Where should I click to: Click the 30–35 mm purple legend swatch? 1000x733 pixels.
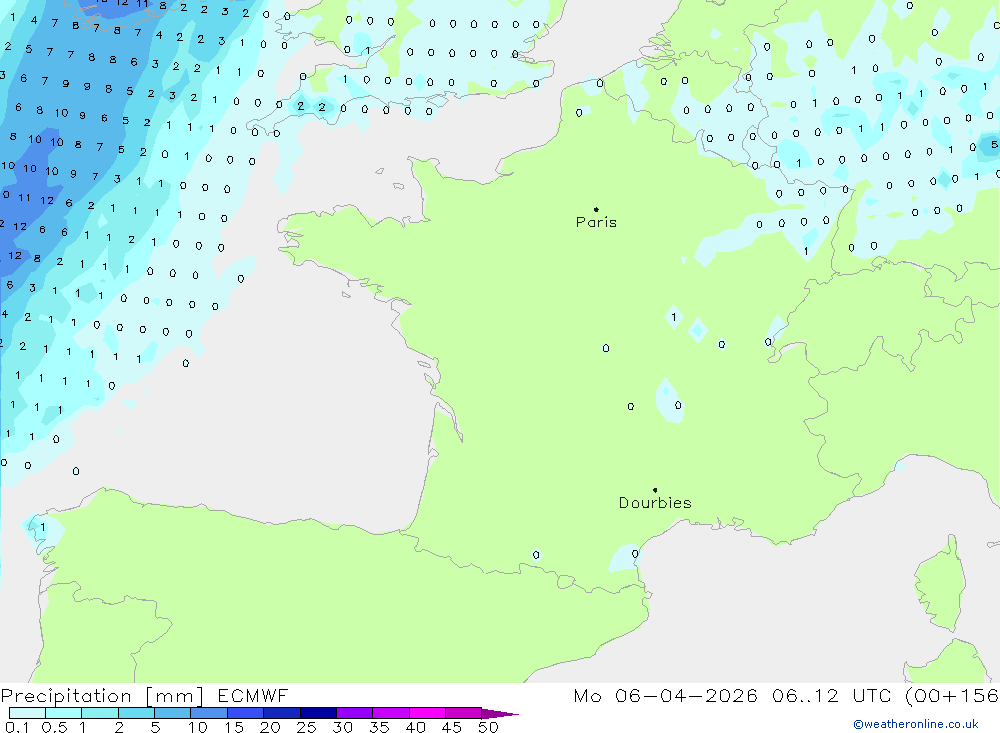[354, 713]
